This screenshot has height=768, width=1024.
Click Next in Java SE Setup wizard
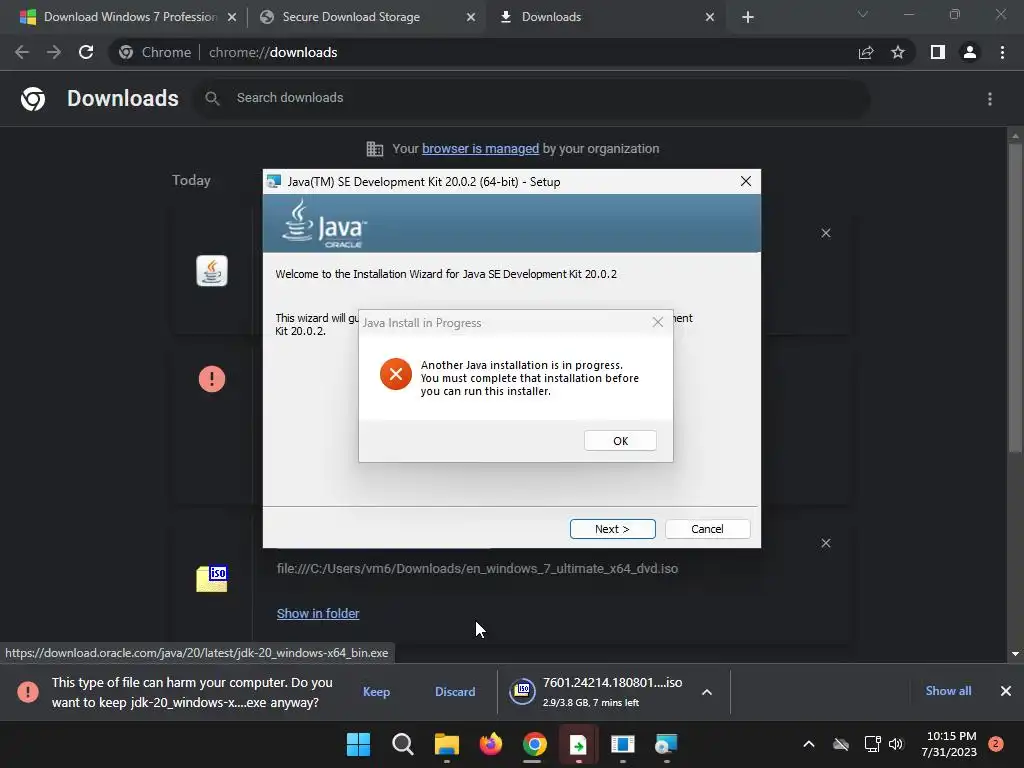pos(612,529)
